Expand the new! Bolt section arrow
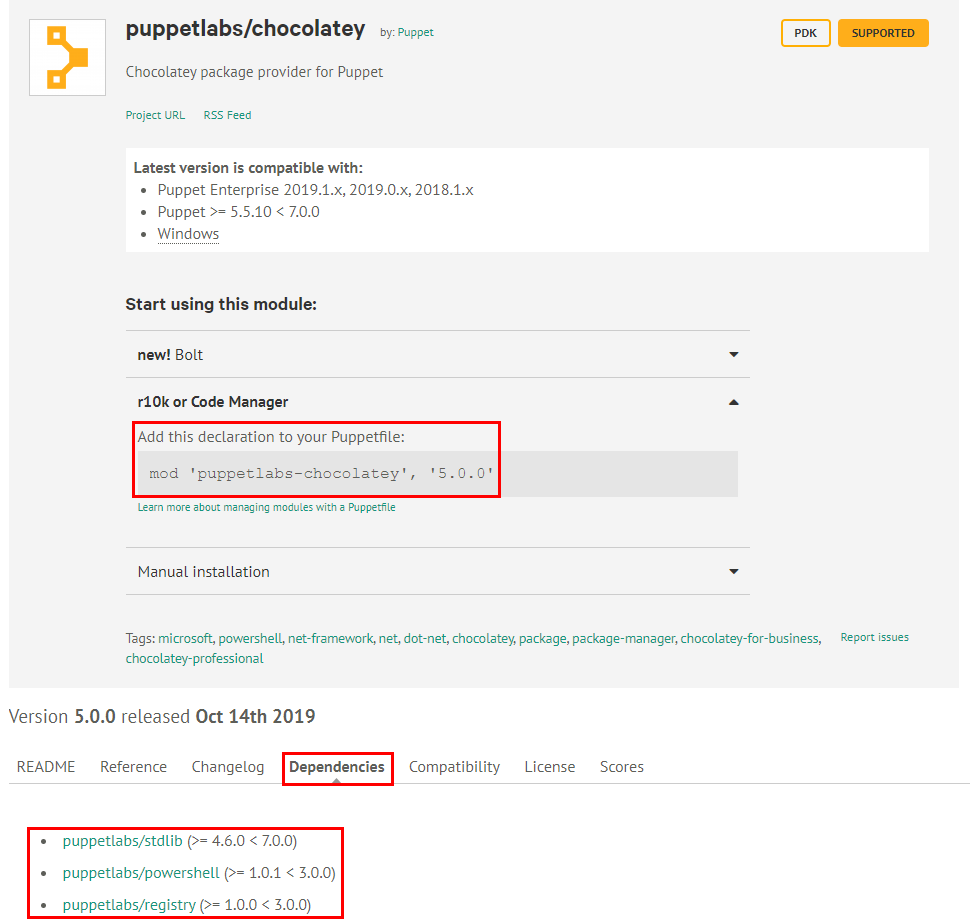 click(734, 355)
